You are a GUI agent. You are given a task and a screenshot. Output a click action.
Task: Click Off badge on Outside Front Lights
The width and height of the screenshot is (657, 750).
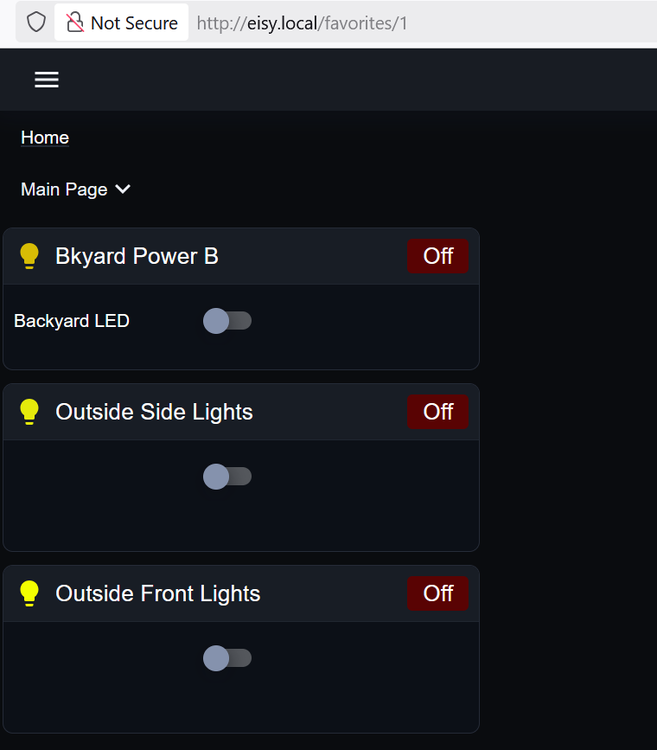click(438, 594)
